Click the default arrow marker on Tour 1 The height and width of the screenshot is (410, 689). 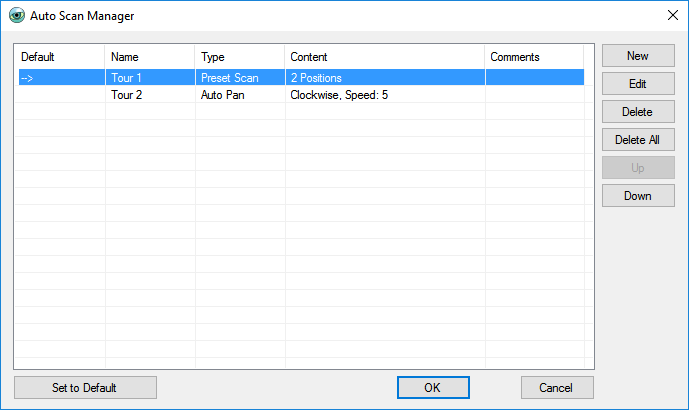[x=27, y=78]
